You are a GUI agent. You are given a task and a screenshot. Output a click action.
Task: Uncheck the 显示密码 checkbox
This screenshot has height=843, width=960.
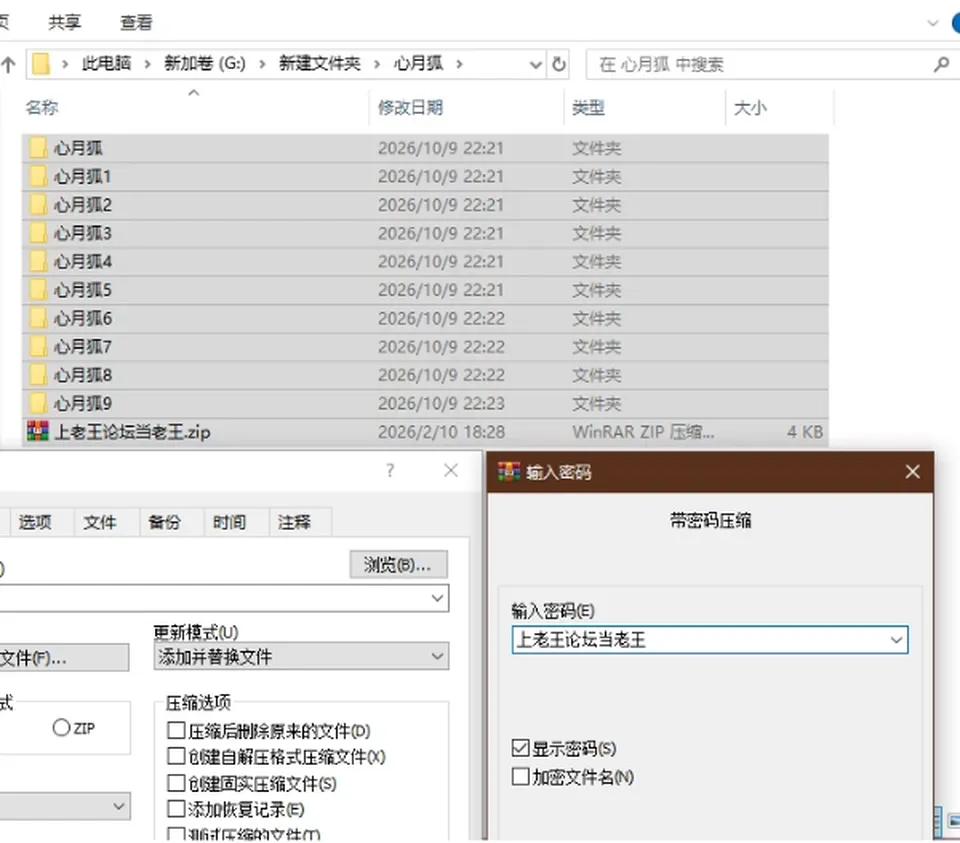tap(520, 747)
